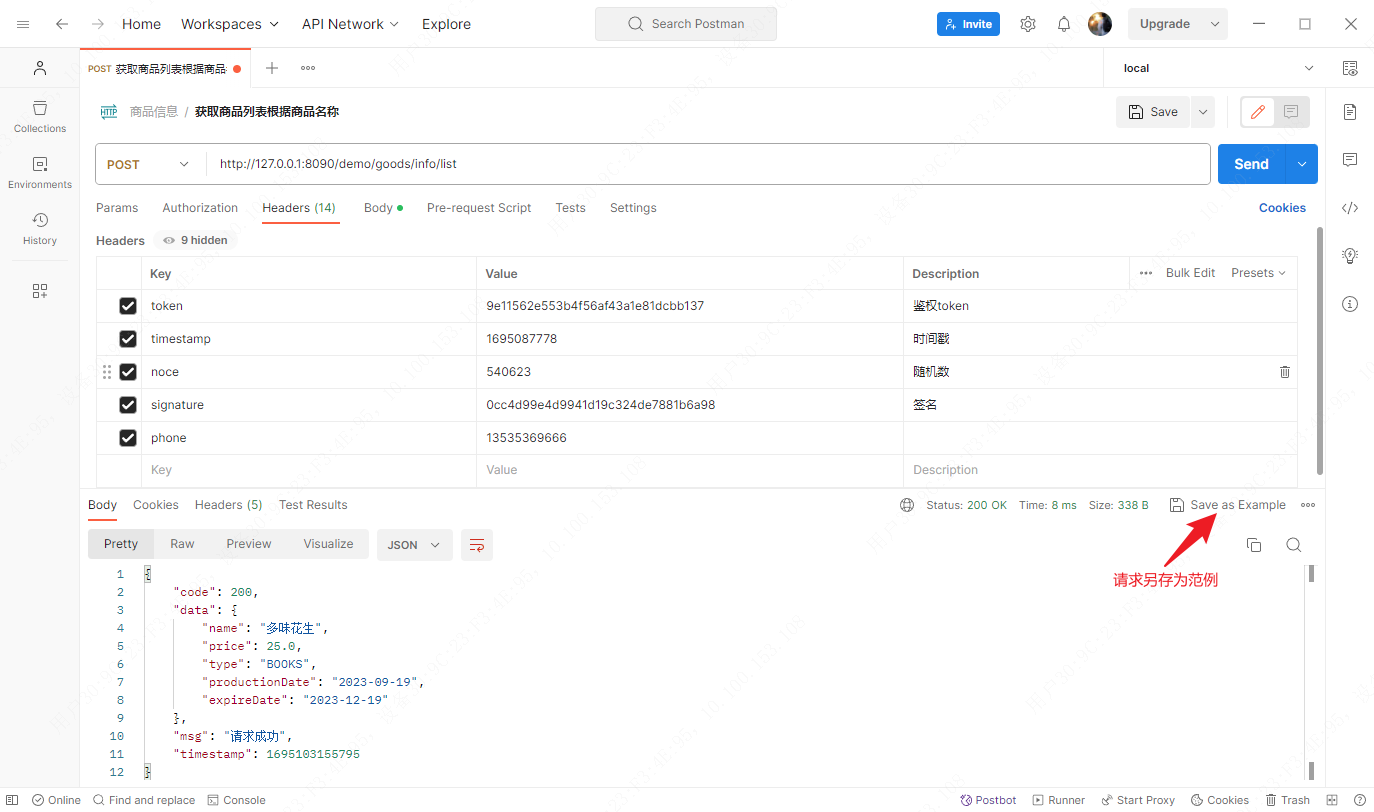This screenshot has height=812, width=1374.
Task: Switch to the Params tab
Action: [x=117, y=208]
